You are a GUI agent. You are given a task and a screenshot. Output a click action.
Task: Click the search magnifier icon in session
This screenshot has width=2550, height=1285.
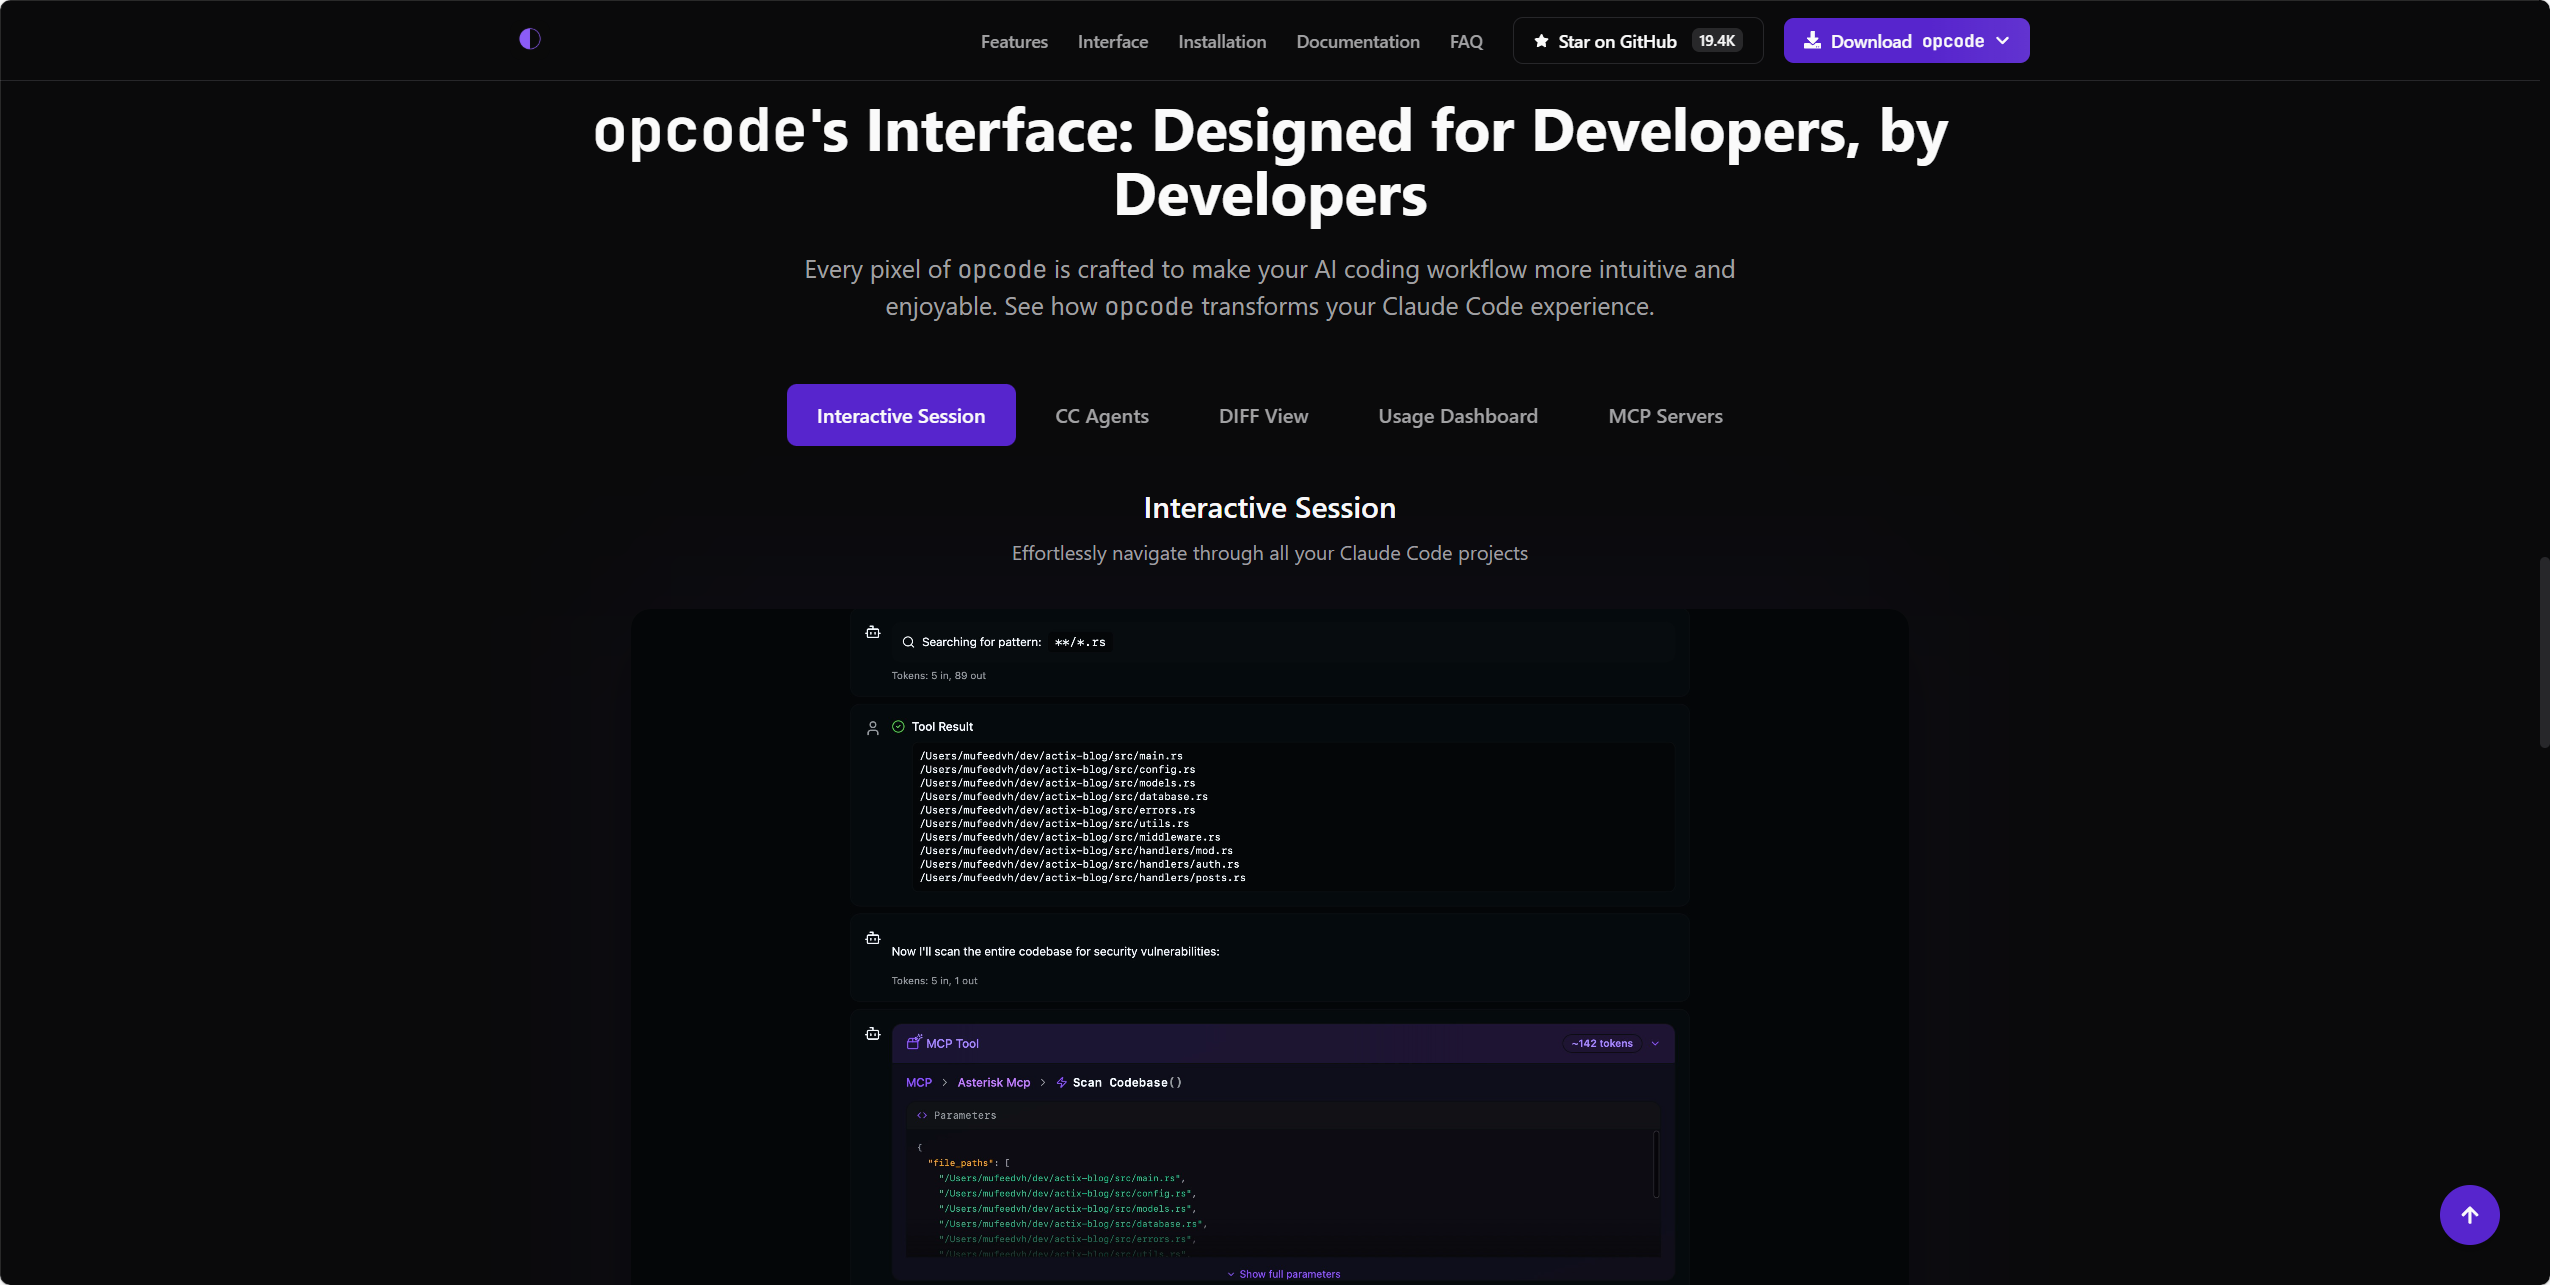coord(908,642)
